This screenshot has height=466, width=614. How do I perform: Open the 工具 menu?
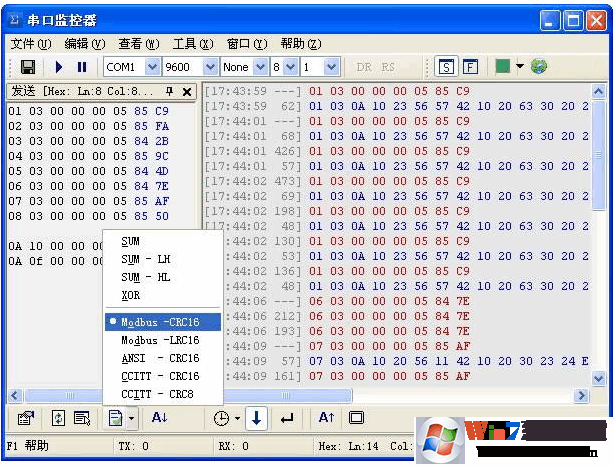coord(193,43)
